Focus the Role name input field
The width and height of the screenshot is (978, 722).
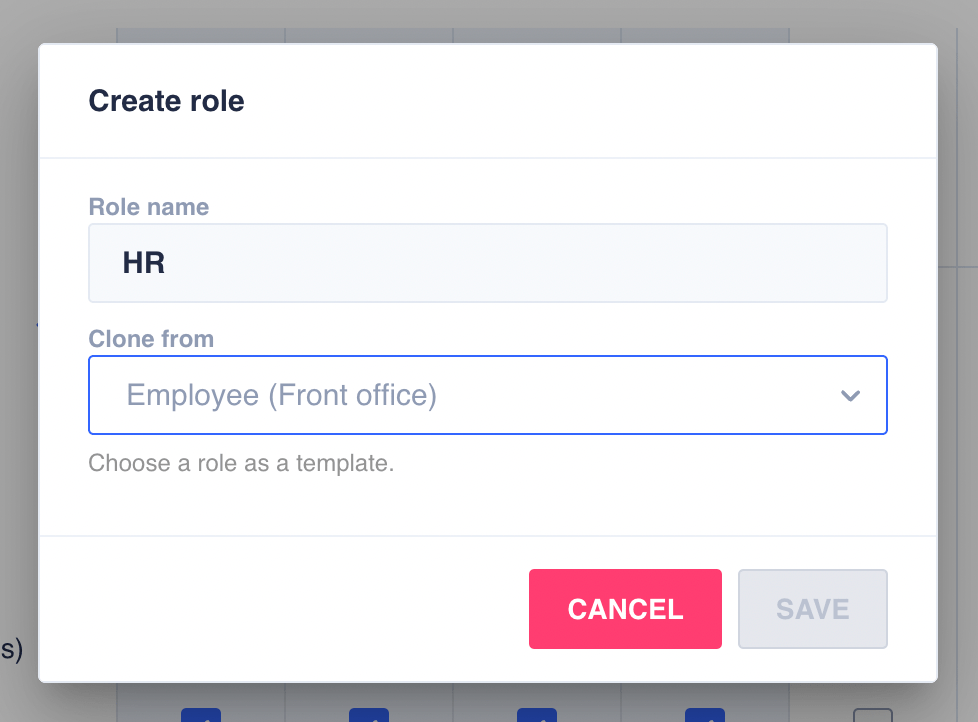point(488,263)
